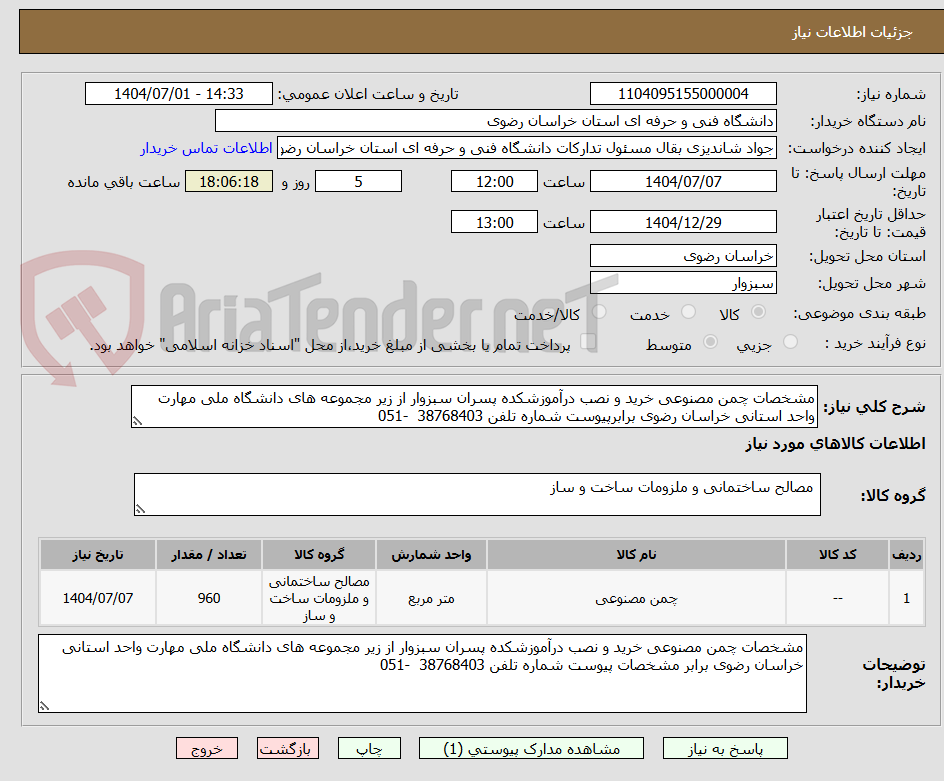Click the dark header bar جزئیات اطلاعات نیاز
The height and width of the screenshot is (781, 944).
[472, 31]
